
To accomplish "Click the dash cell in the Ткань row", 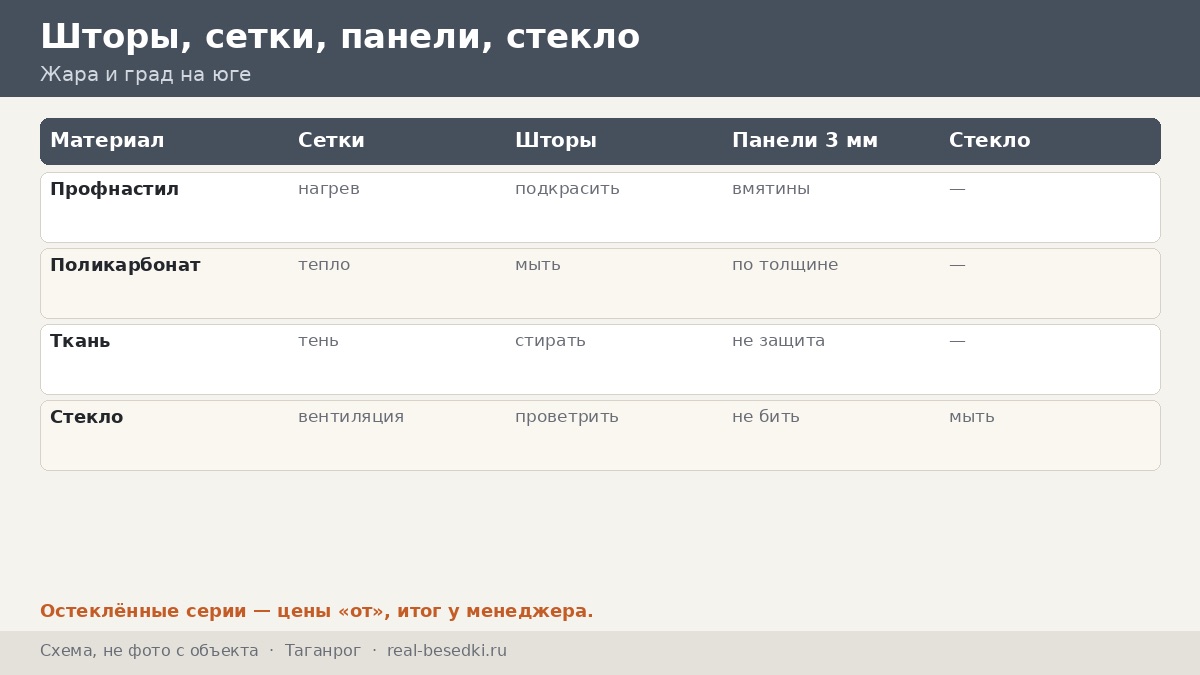I will [x=957, y=341].
